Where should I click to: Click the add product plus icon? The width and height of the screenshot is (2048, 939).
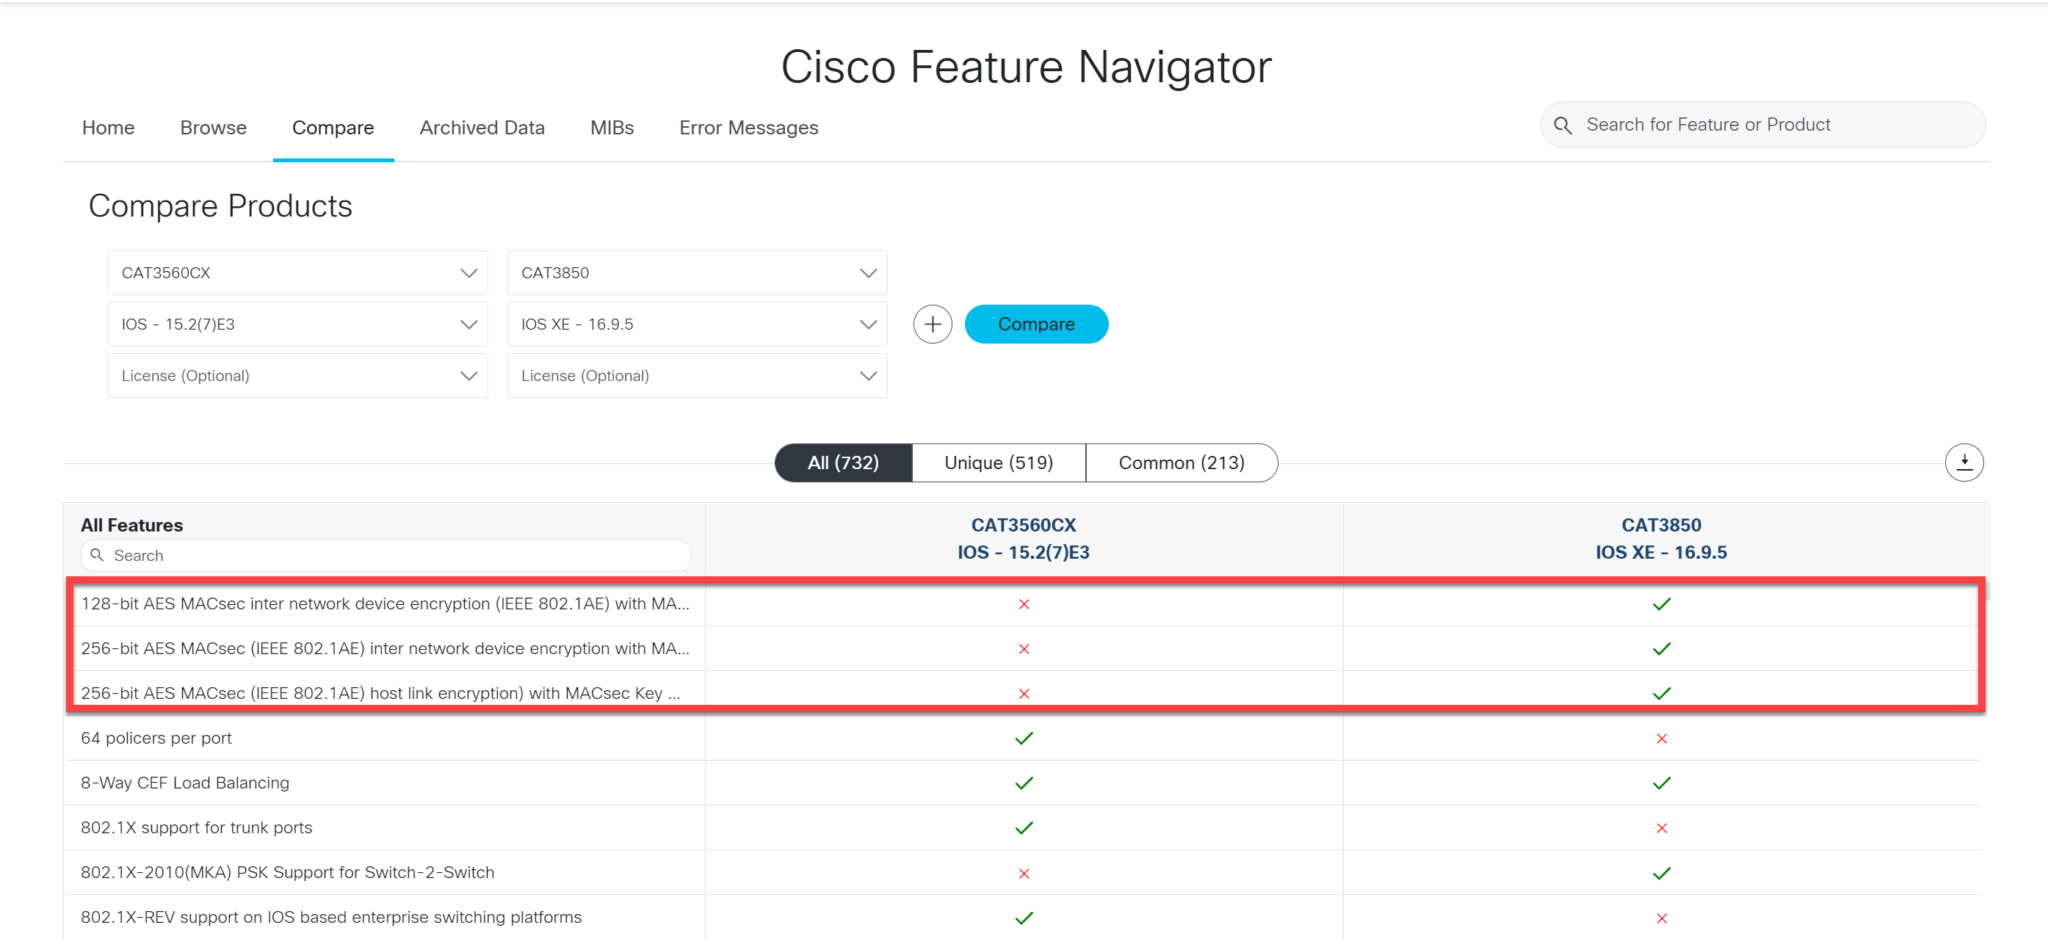tap(932, 324)
